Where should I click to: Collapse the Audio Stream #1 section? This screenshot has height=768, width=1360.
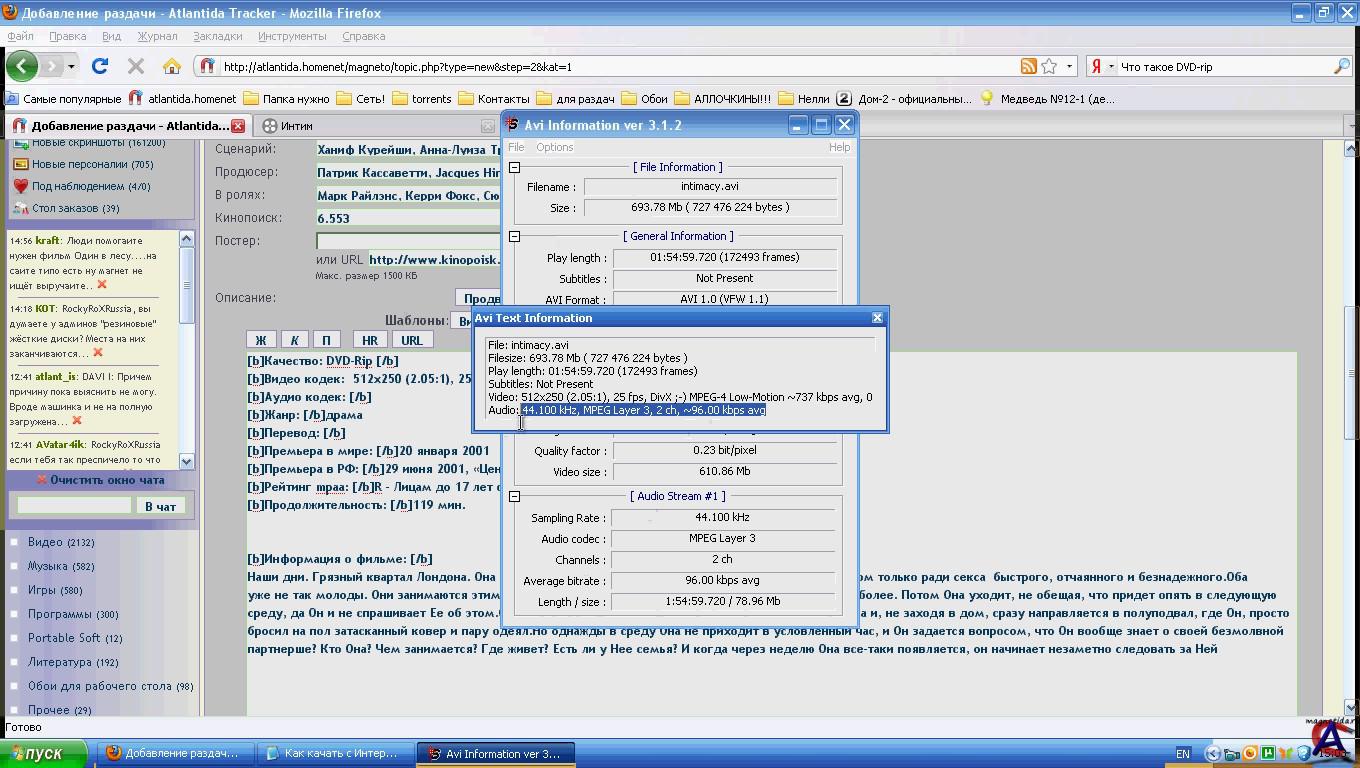point(515,496)
